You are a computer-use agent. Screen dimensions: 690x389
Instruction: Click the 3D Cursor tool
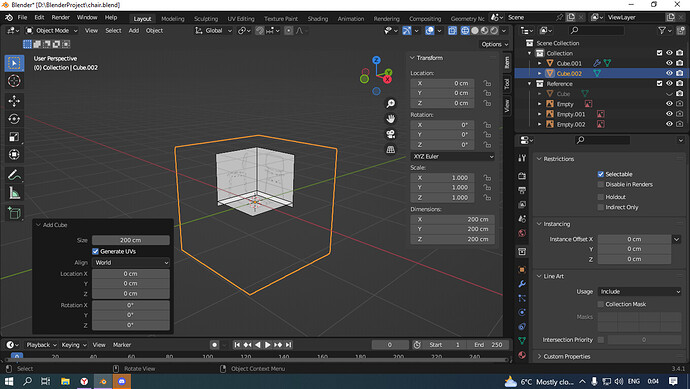tap(14, 81)
